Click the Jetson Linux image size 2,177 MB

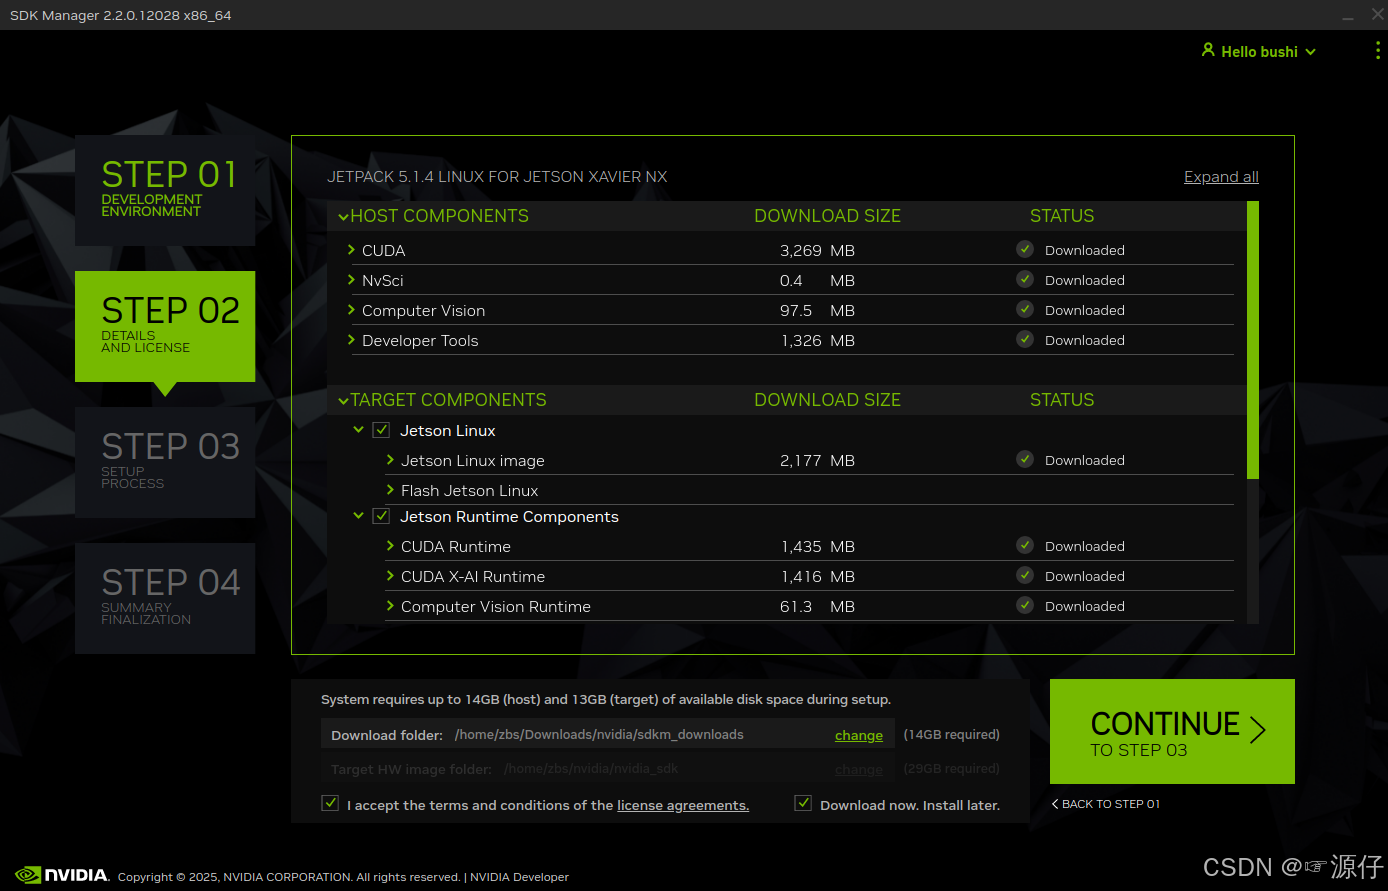click(x=817, y=460)
